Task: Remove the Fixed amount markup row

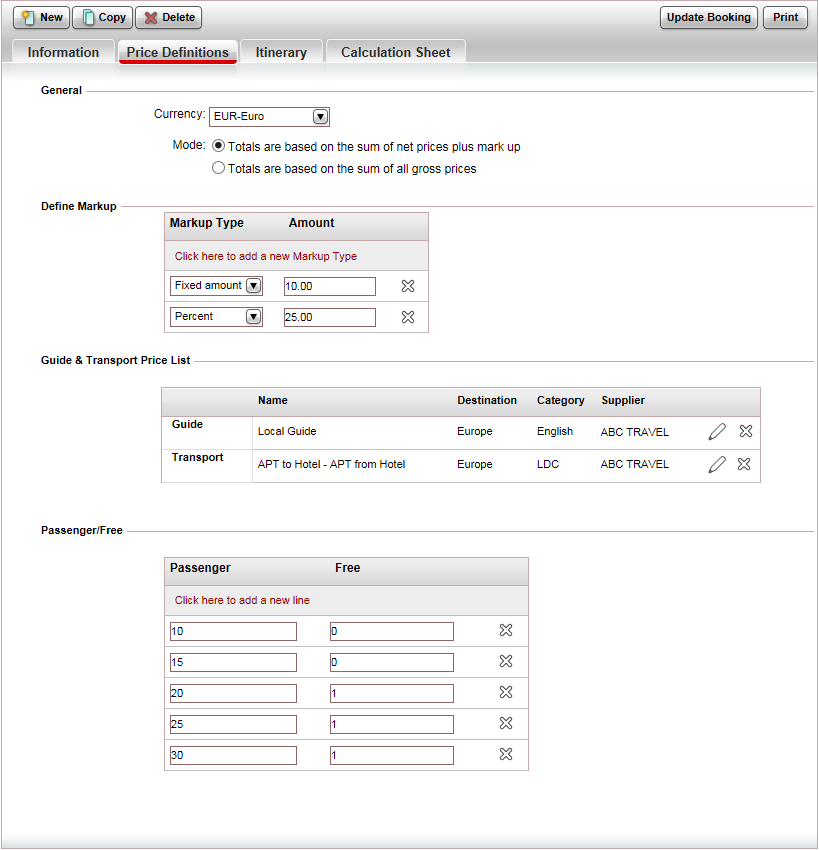Action: (408, 286)
